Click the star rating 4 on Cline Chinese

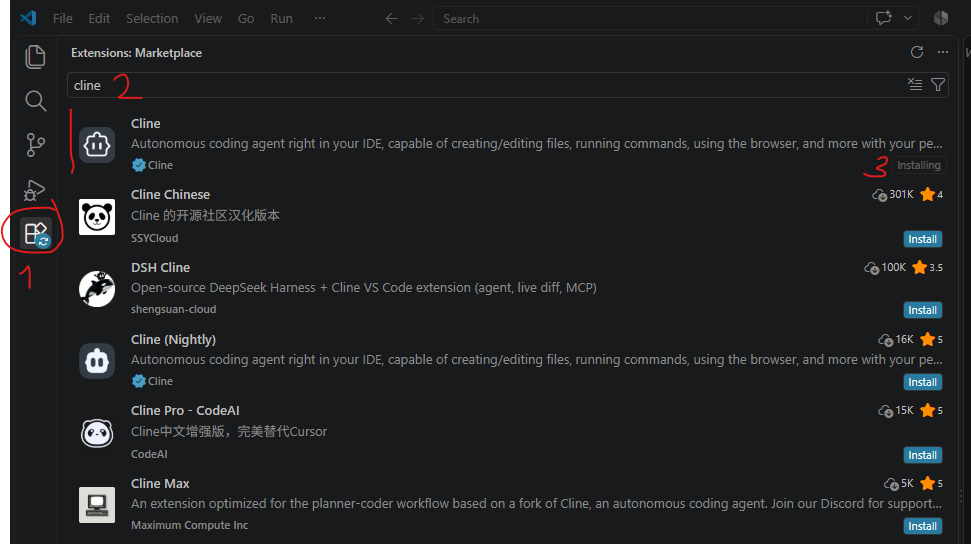pyautogui.click(x=932, y=195)
